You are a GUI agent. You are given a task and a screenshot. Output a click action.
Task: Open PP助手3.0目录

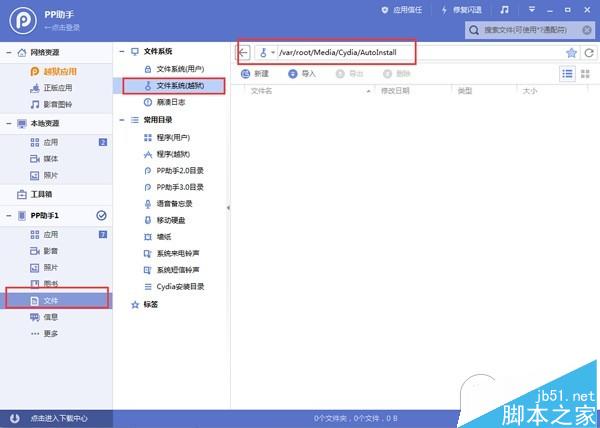tap(174, 187)
